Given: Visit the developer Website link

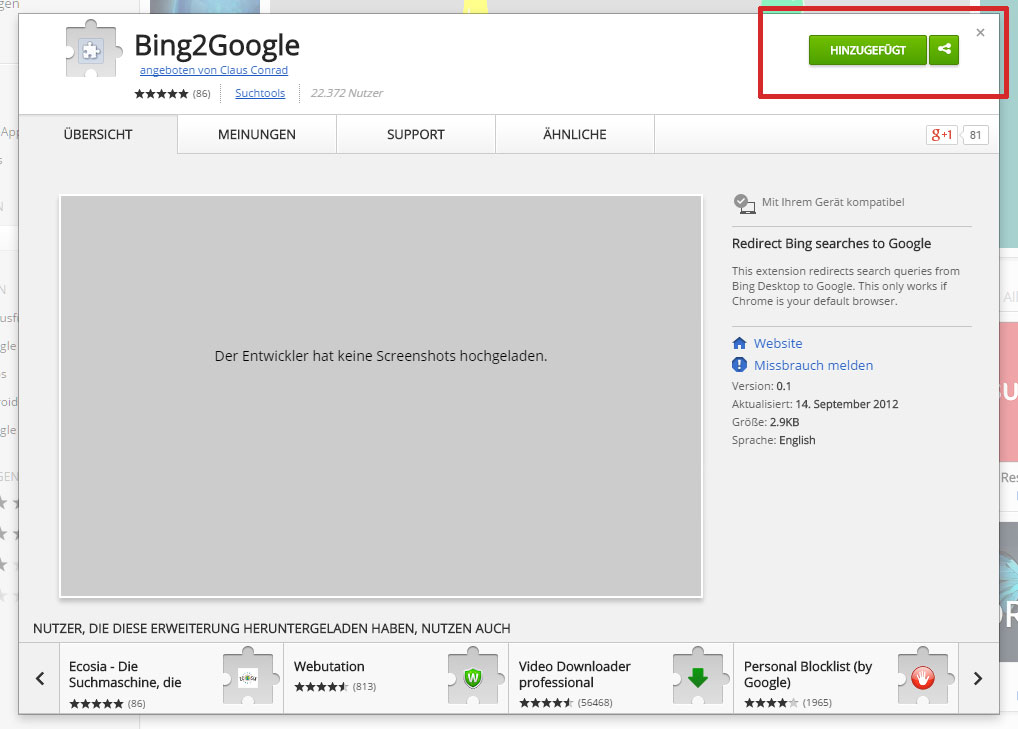Looking at the screenshot, I should point(778,343).
